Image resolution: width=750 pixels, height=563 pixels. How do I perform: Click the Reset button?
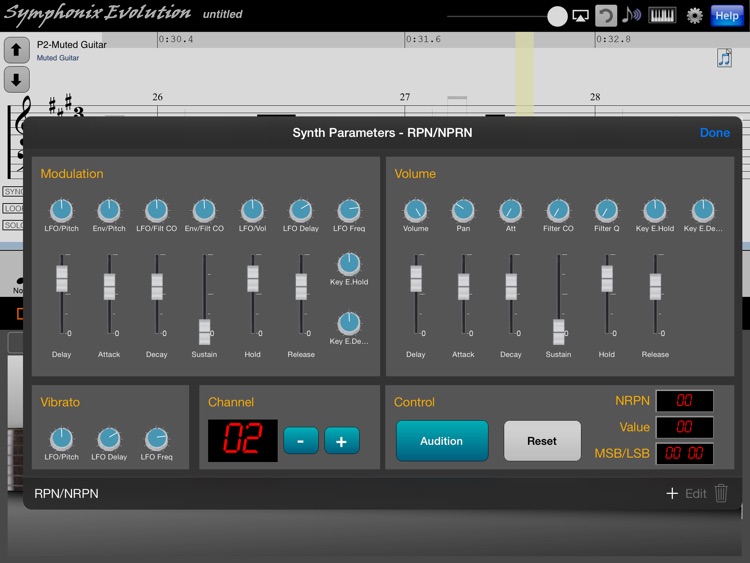tap(542, 441)
